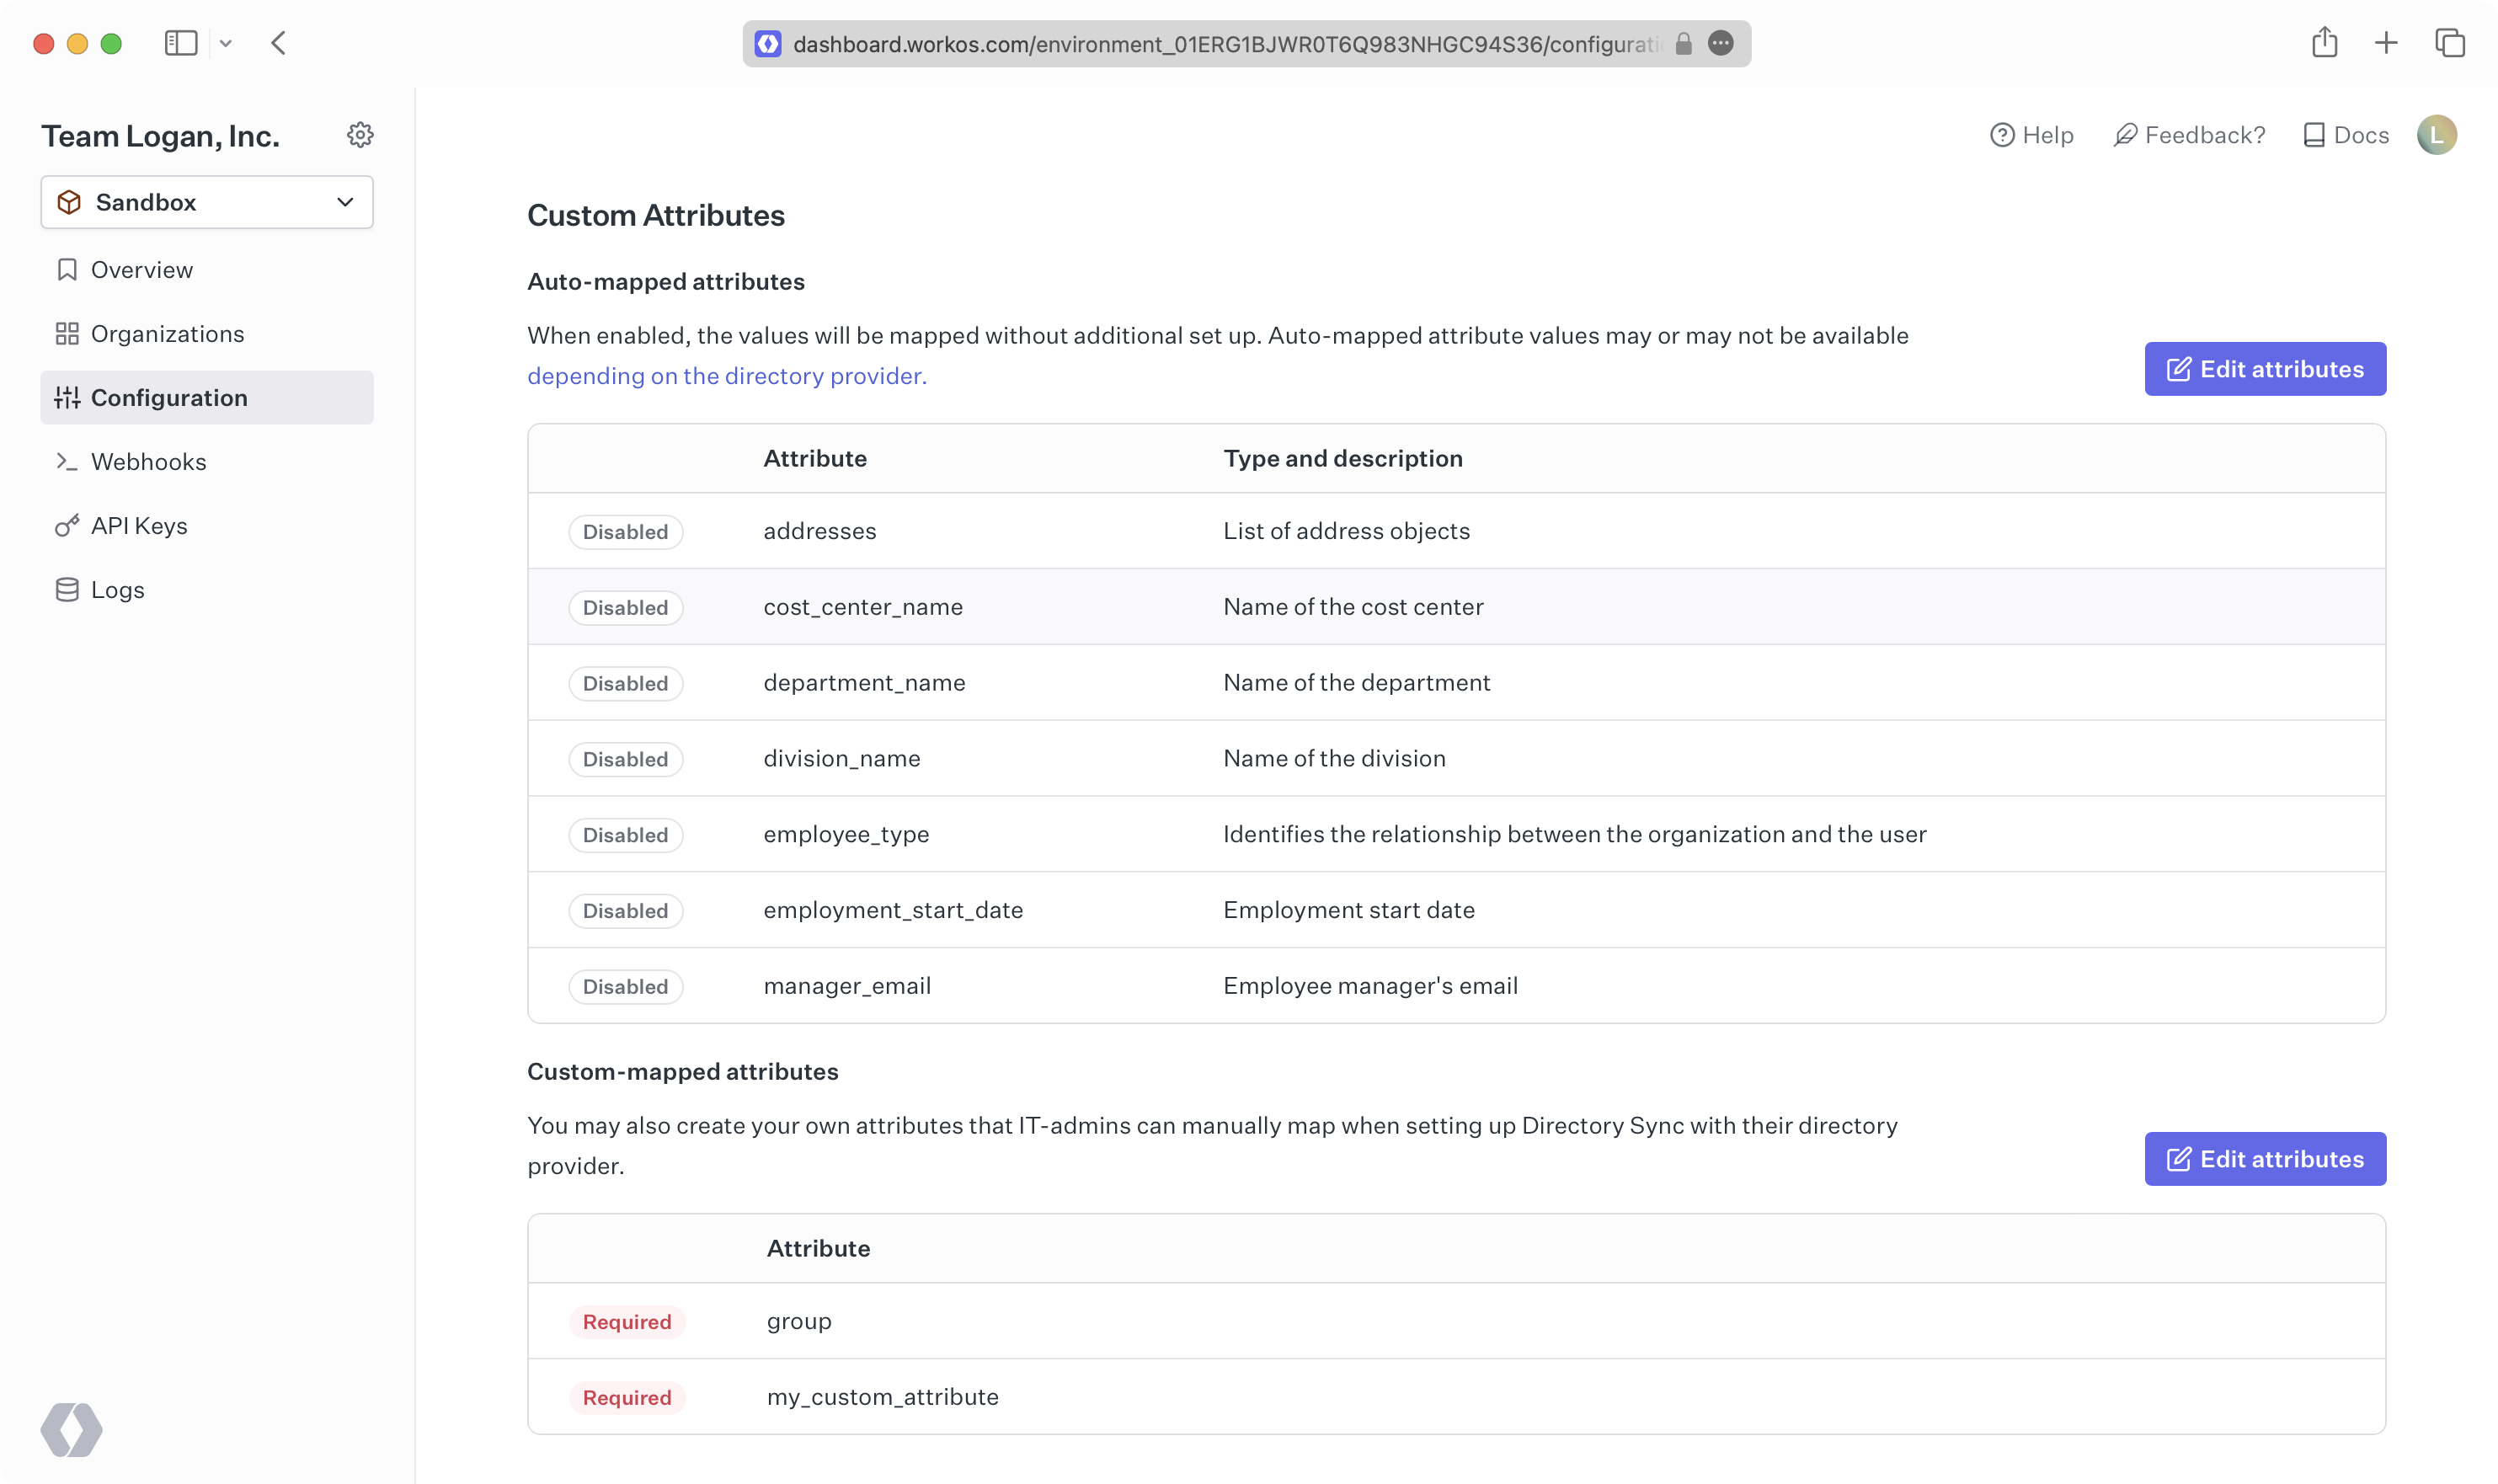This screenshot has height=1484, width=2498.
Task: Open the Sandbox environment dropdown
Action: [x=207, y=202]
